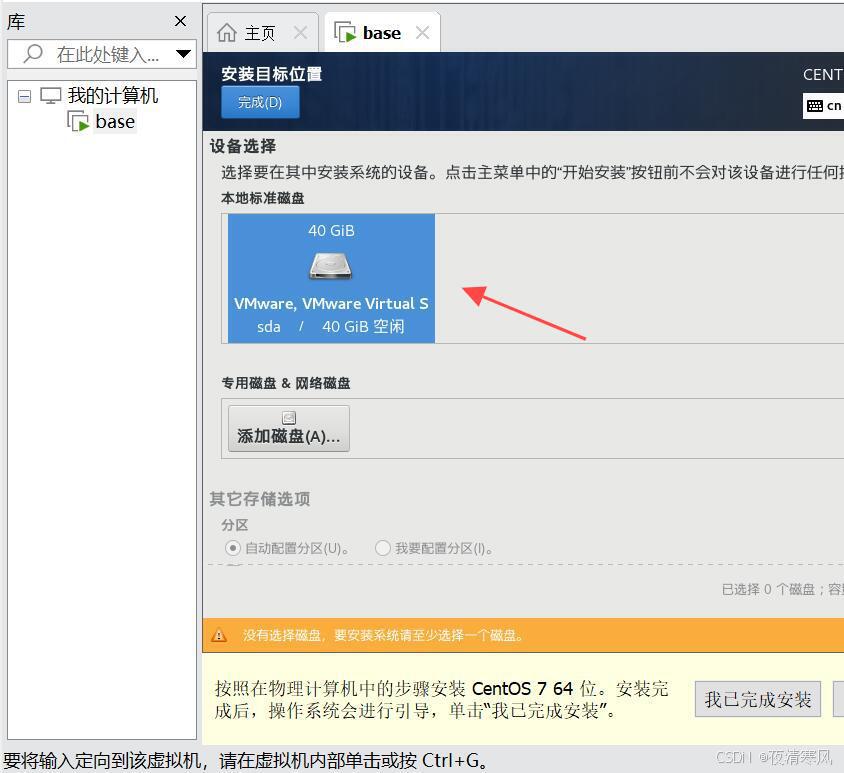Select the 40 GiB VMware virtual disk sda
The height and width of the screenshot is (773, 844).
(332, 278)
